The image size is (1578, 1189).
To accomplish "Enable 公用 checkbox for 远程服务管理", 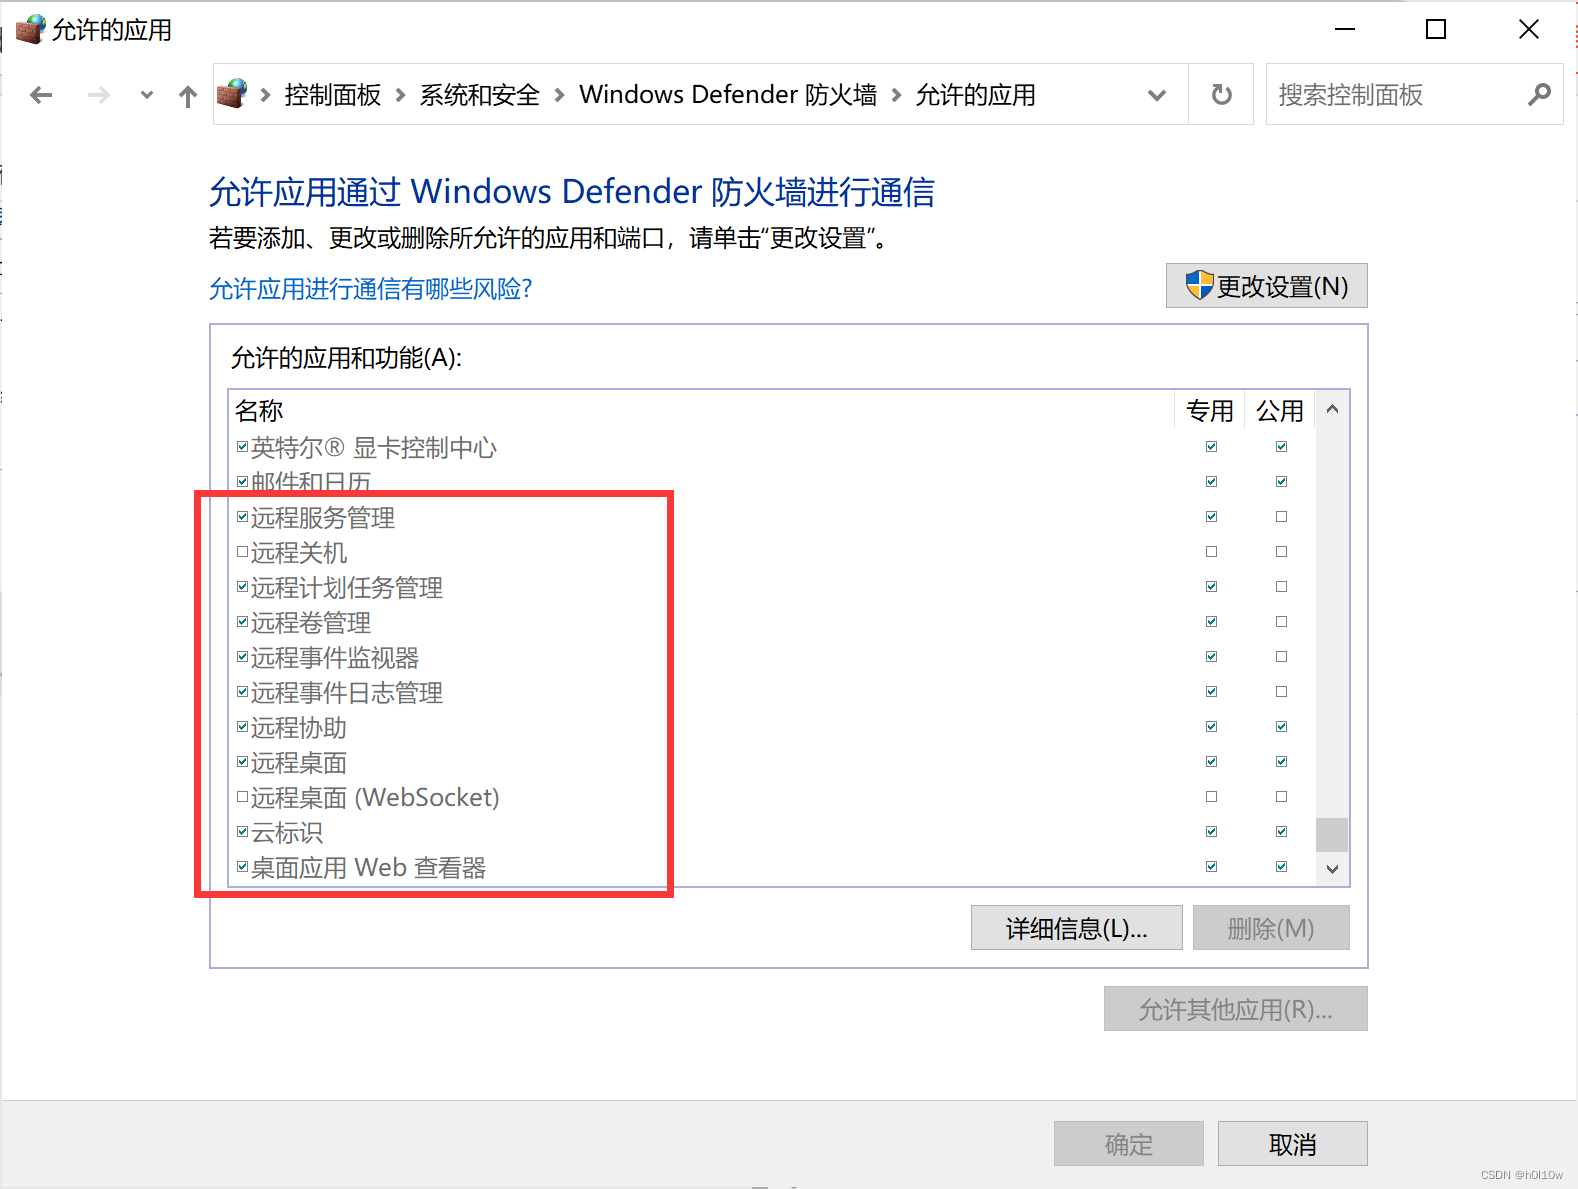I will 1281,517.
